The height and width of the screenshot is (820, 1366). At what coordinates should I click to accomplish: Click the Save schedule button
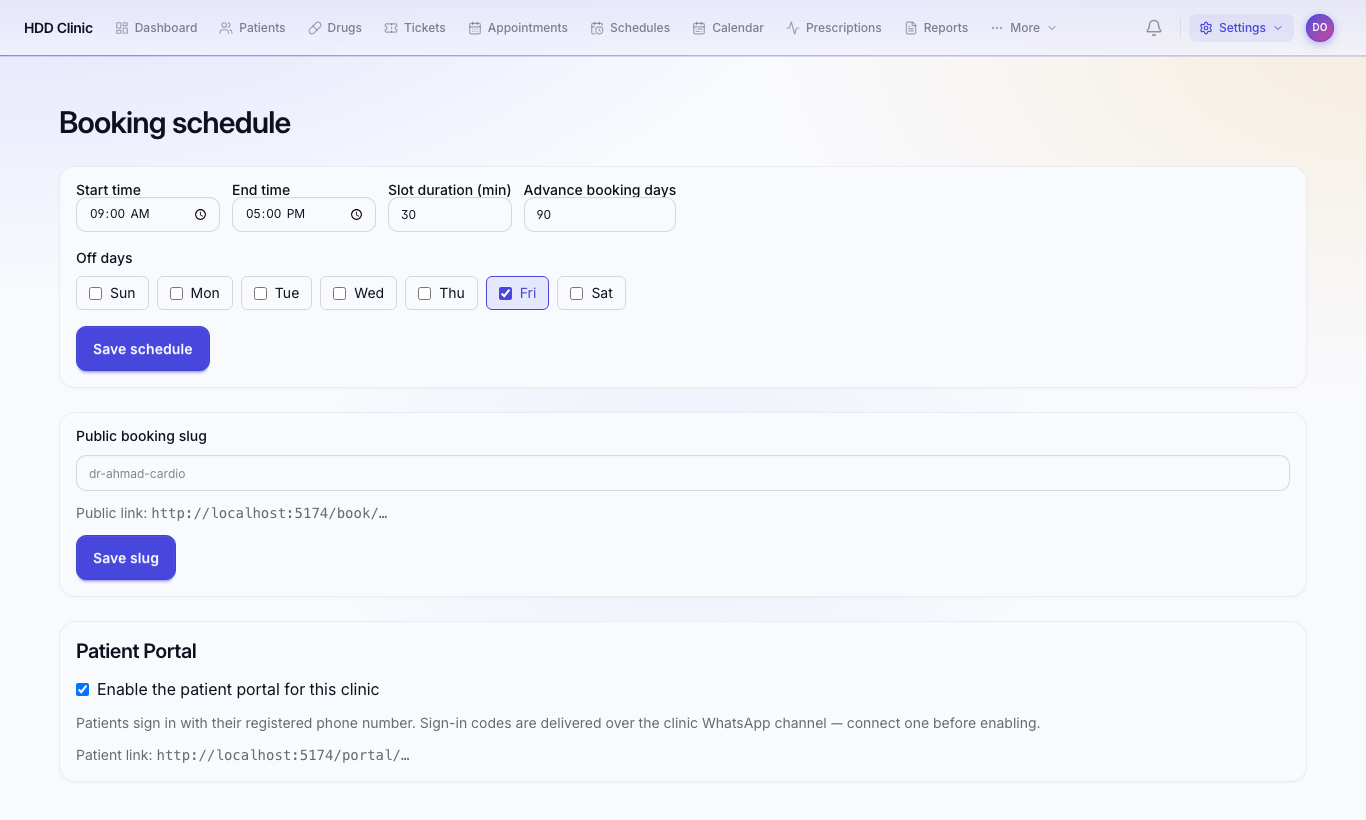pos(143,349)
